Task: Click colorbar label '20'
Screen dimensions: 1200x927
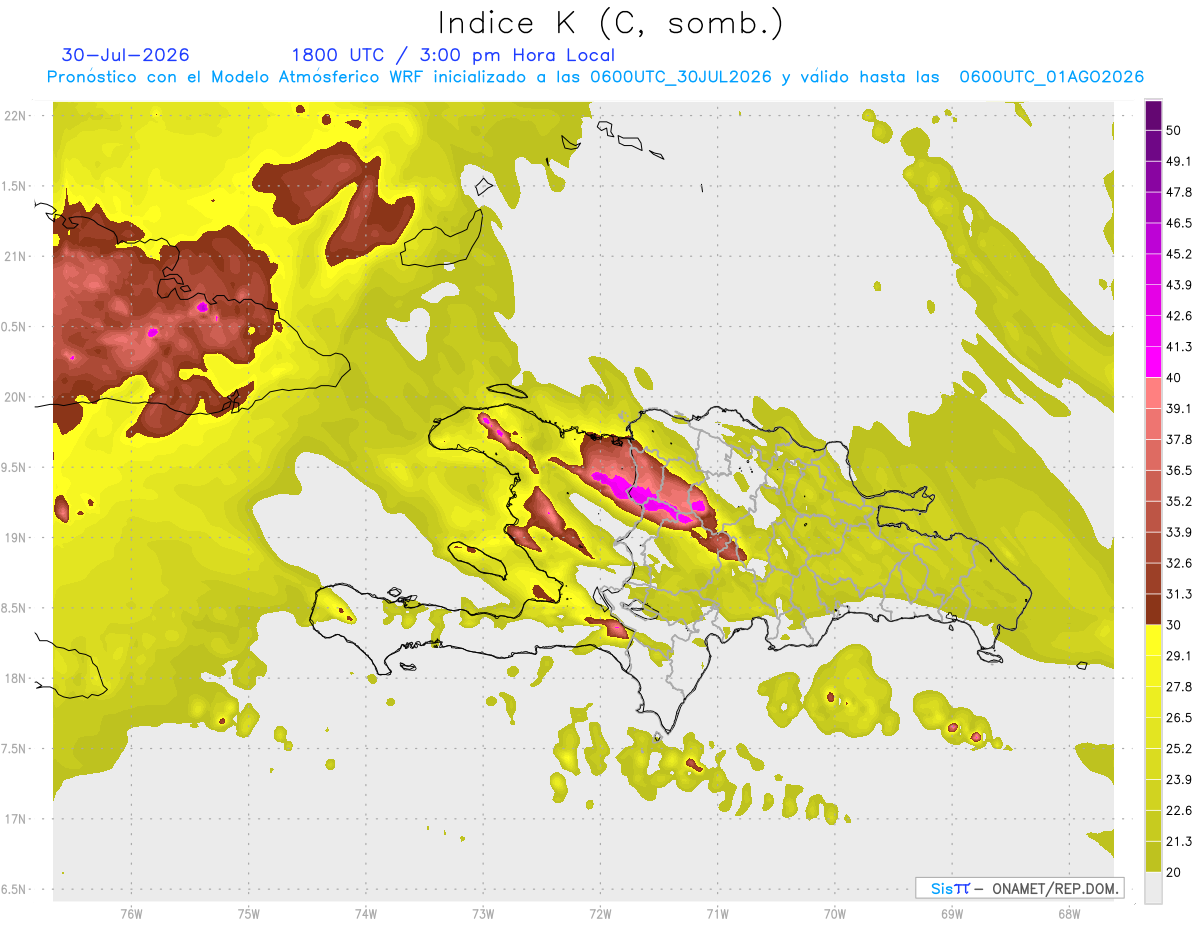Action: pyautogui.click(x=1174, y=872)
